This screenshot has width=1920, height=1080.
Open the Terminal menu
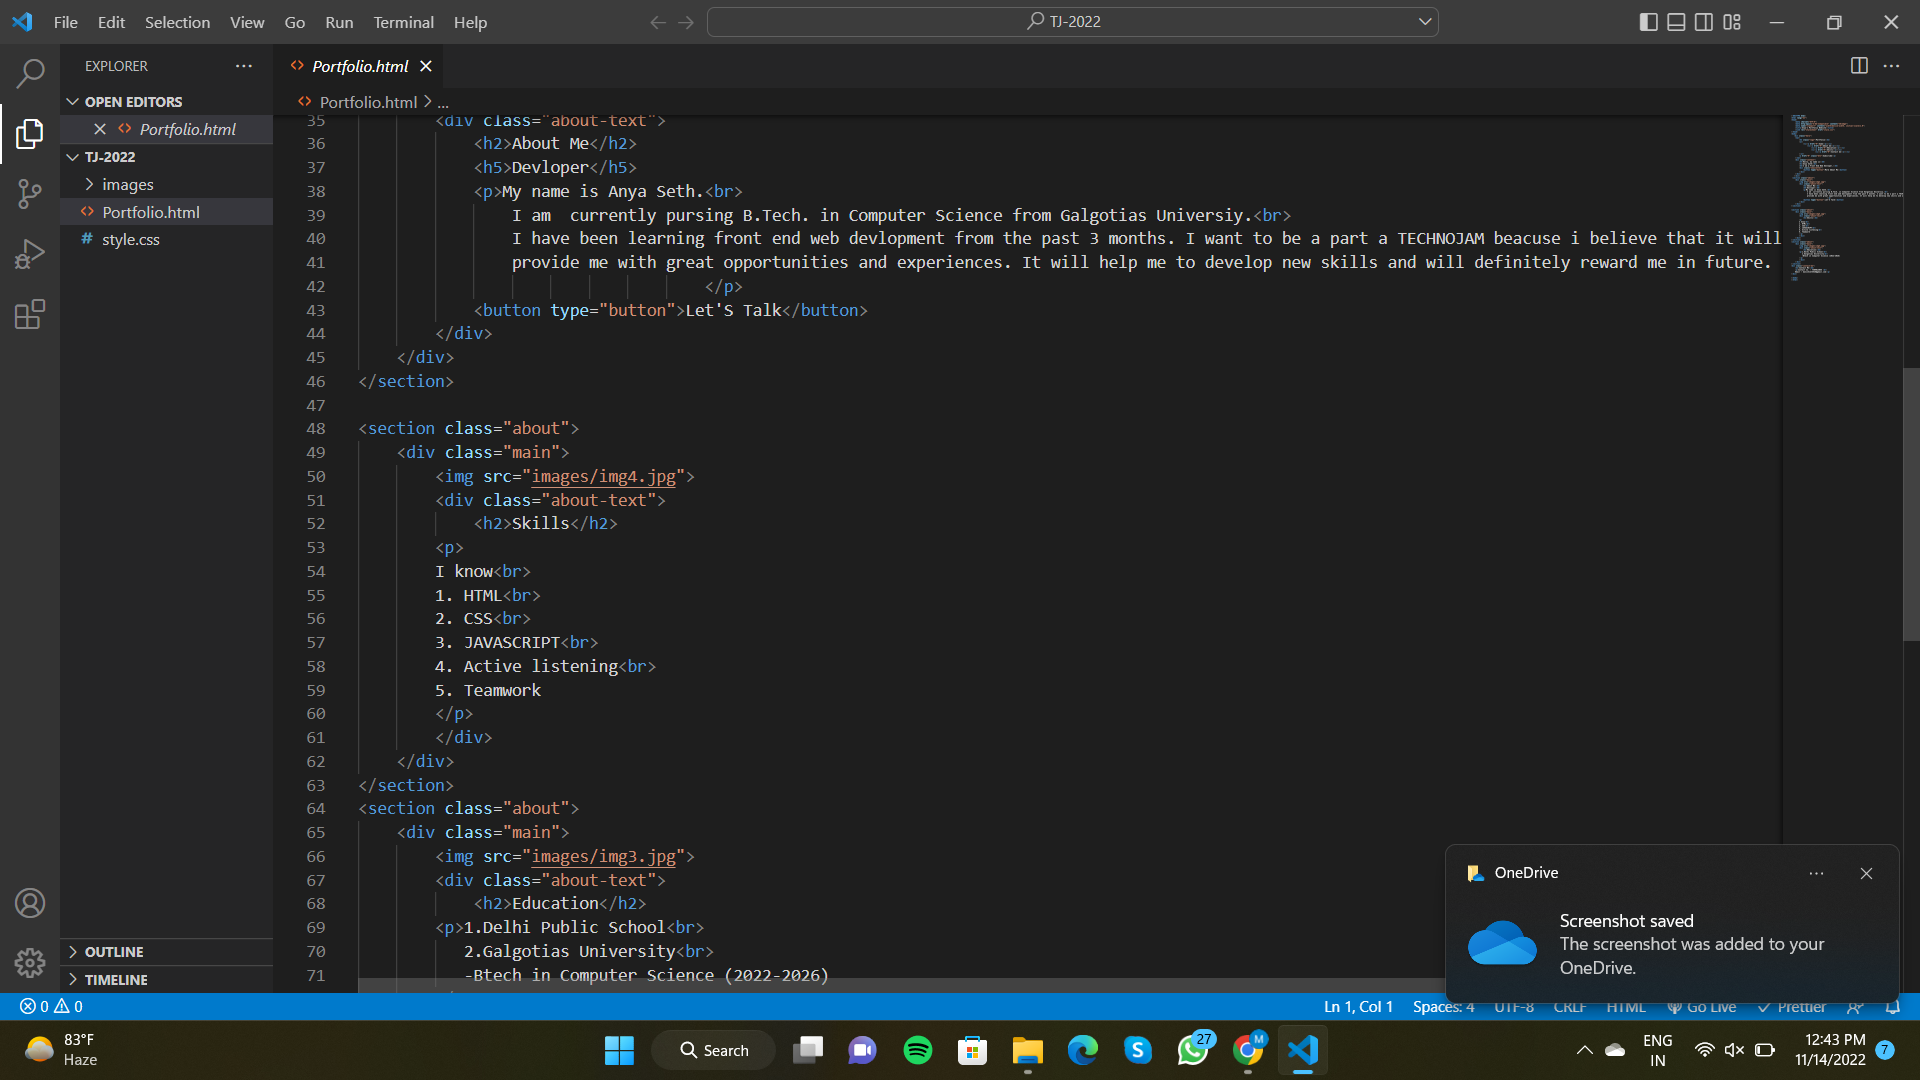pyautogui.click(x=402, y=21)
